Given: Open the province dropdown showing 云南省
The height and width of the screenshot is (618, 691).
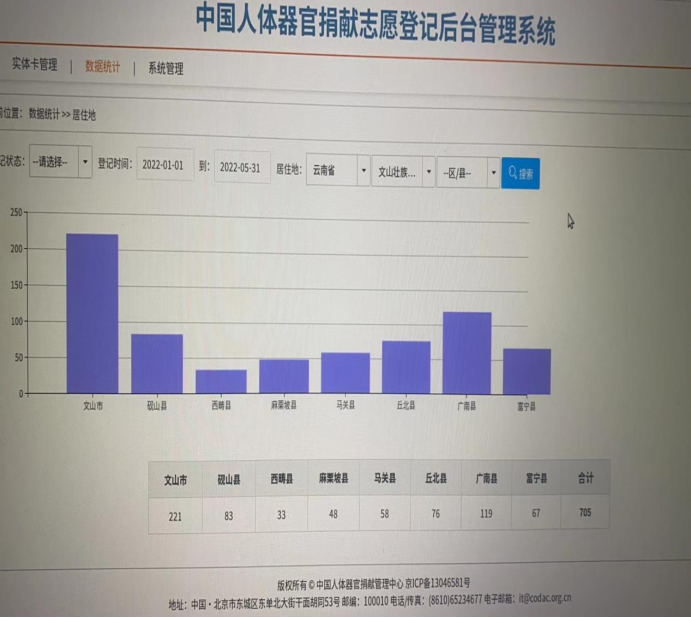Looking at the screenshot, I should [338, 170].
